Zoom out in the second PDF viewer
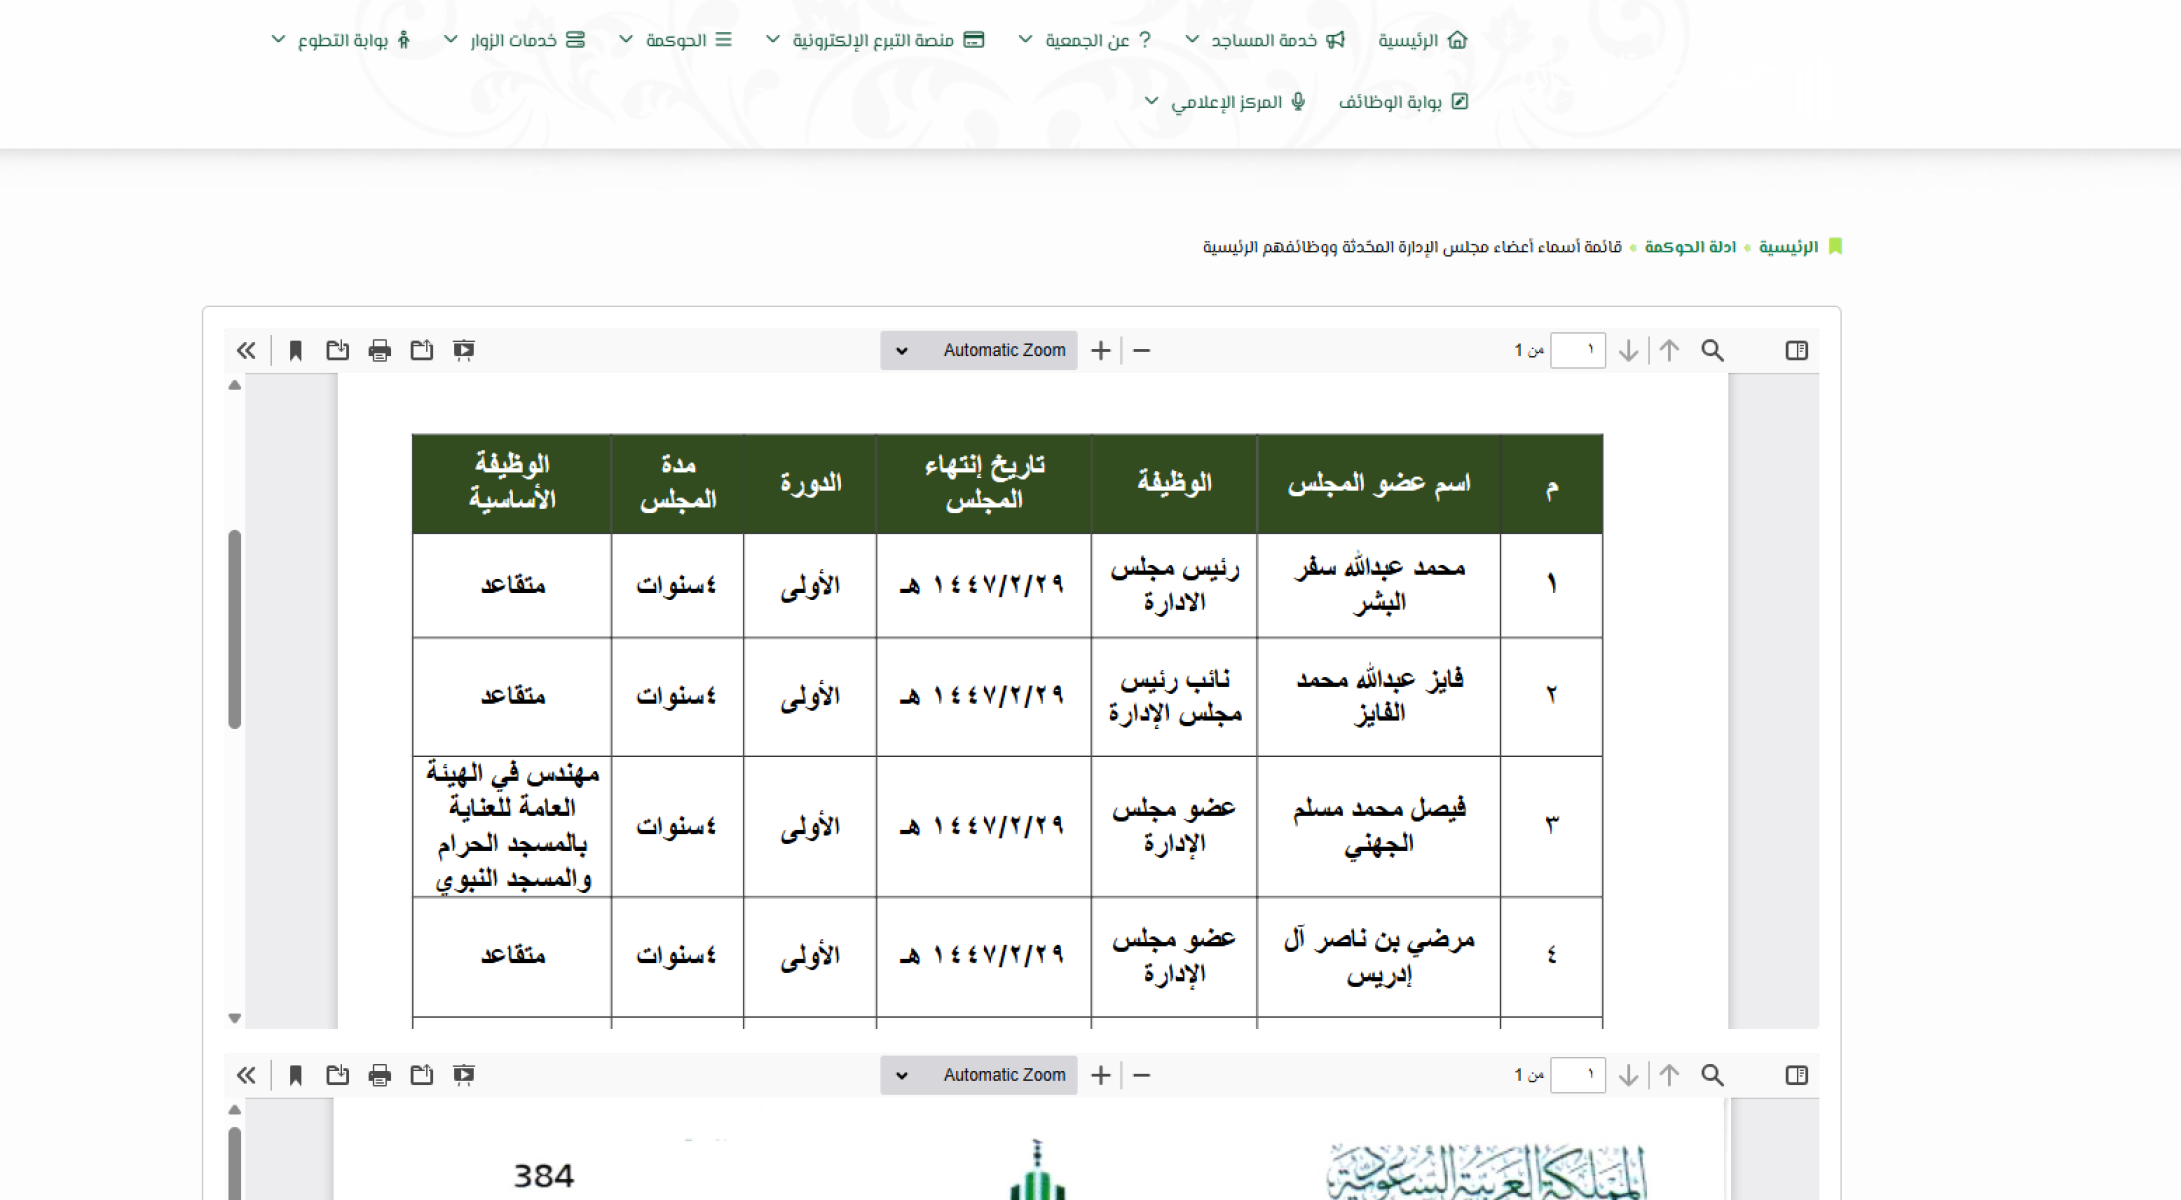The image size is (2181, 1200). (1142, 1075)
